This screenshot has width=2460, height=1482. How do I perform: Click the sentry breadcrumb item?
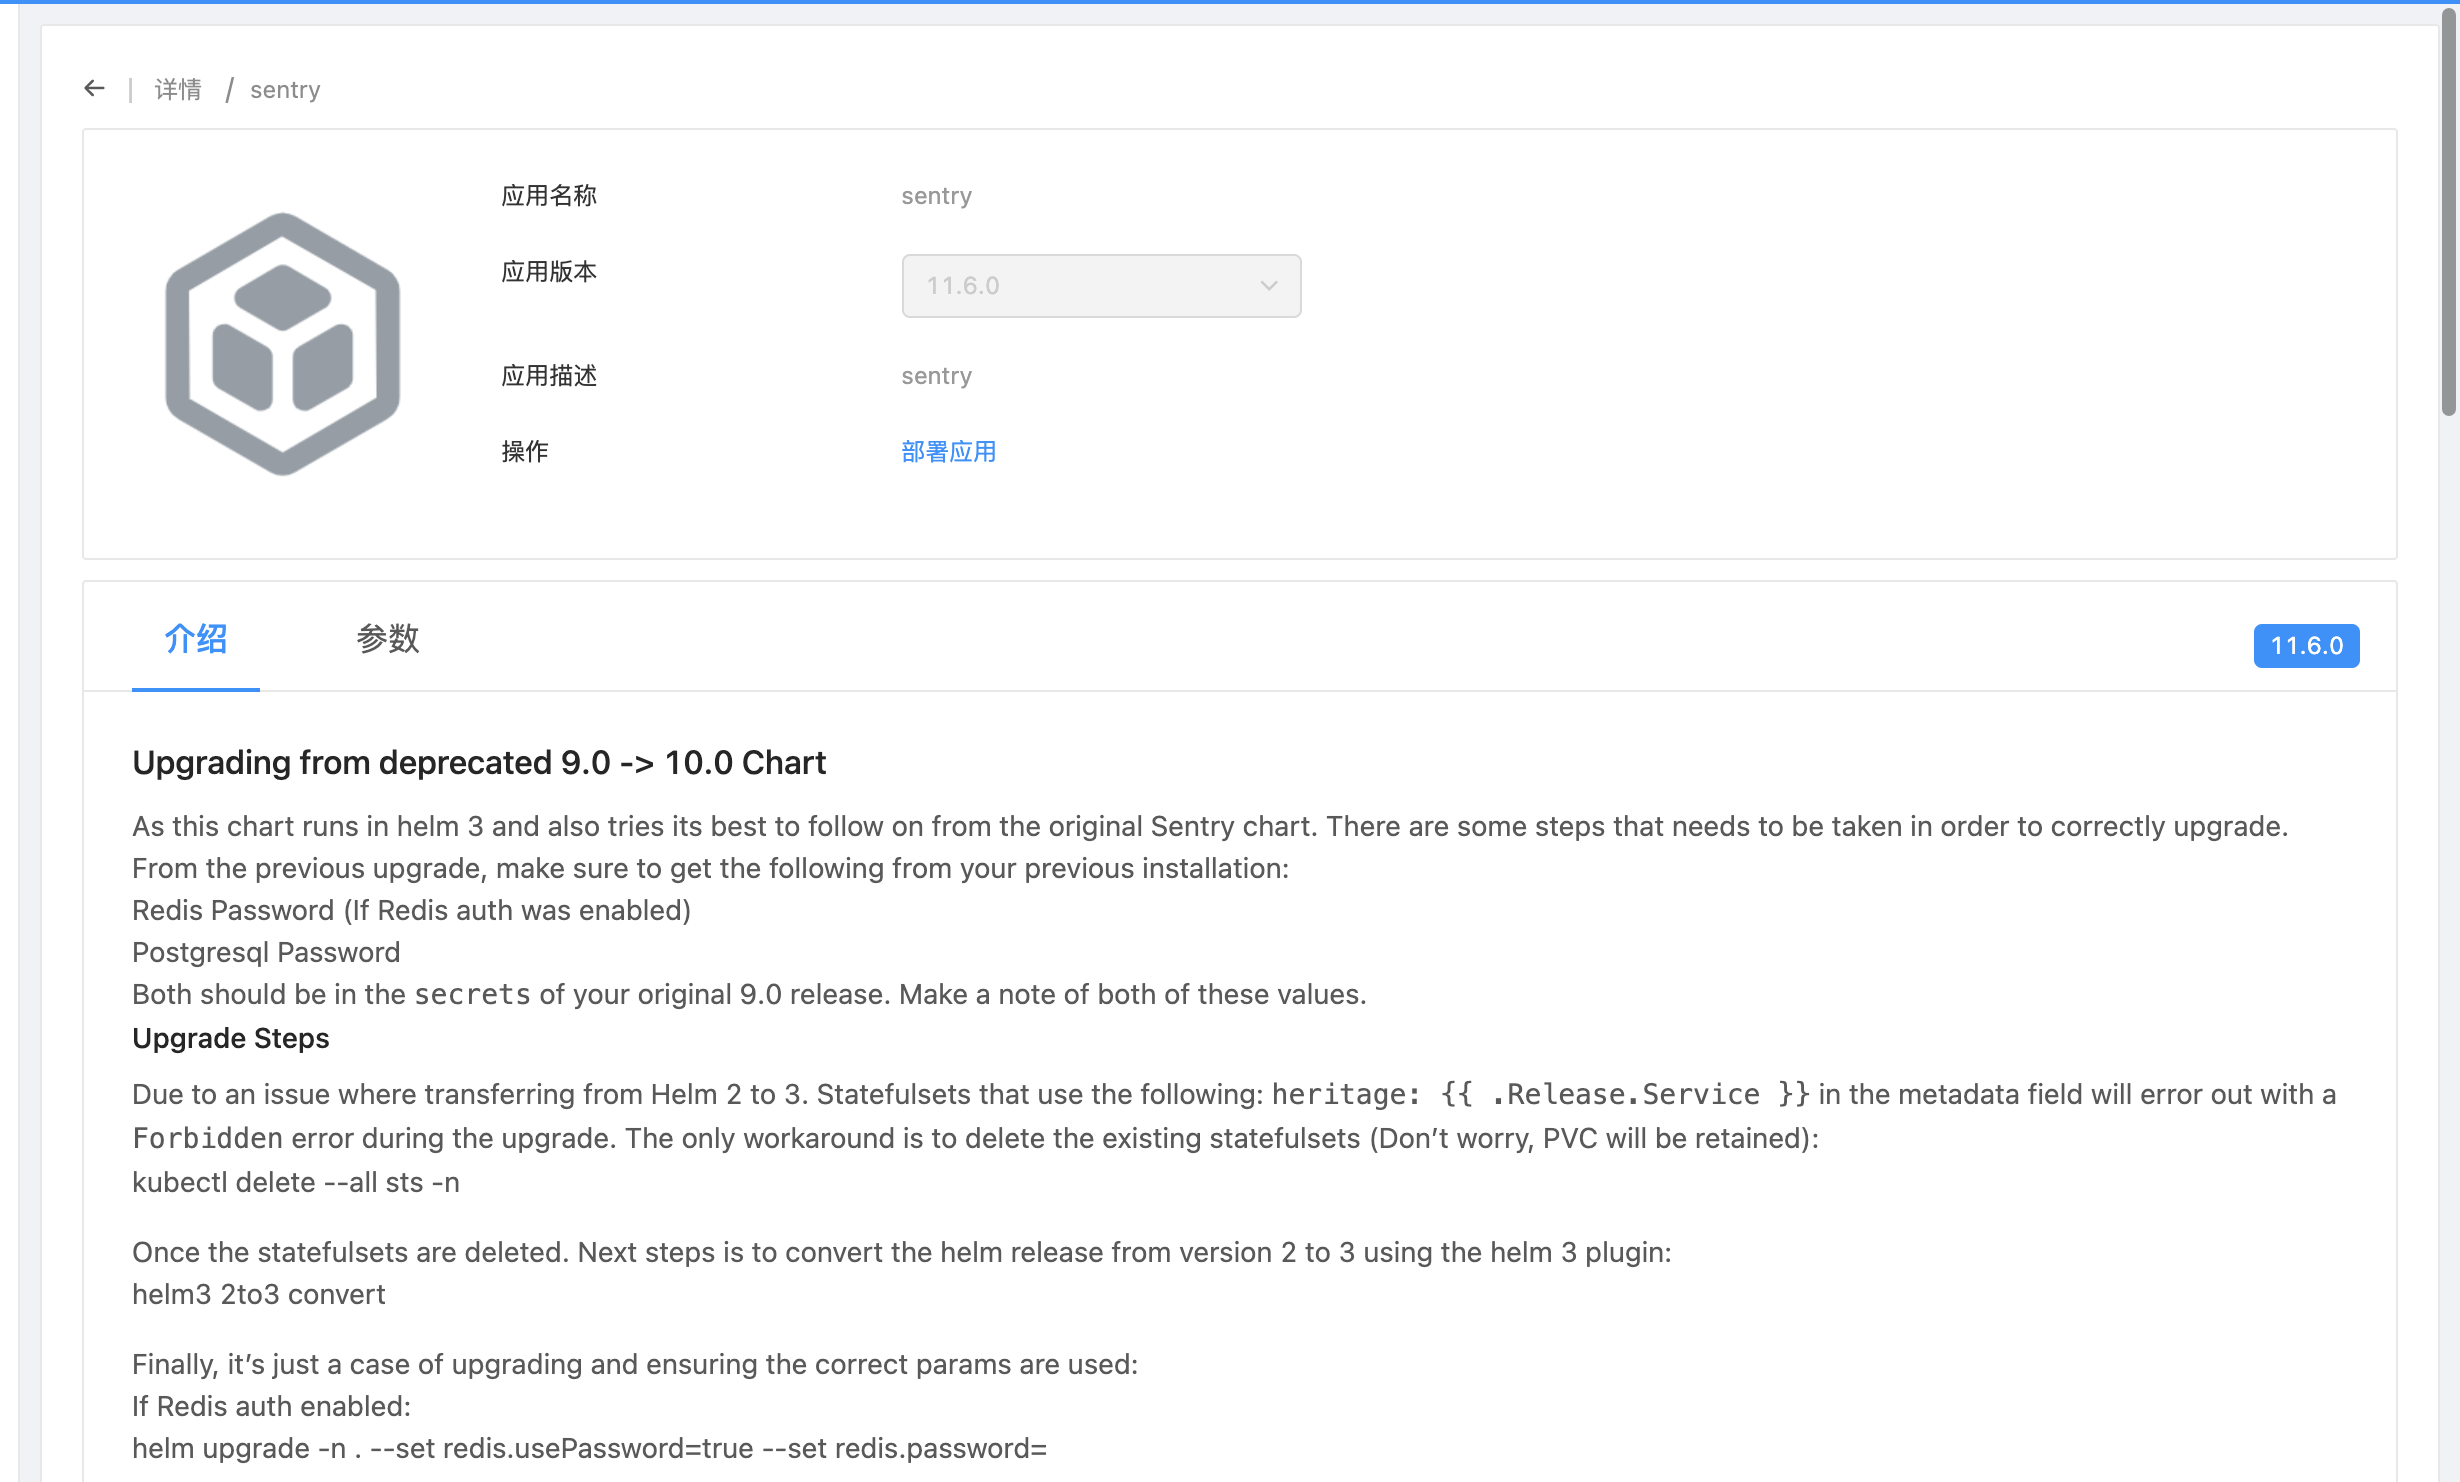tap(285, 90)
